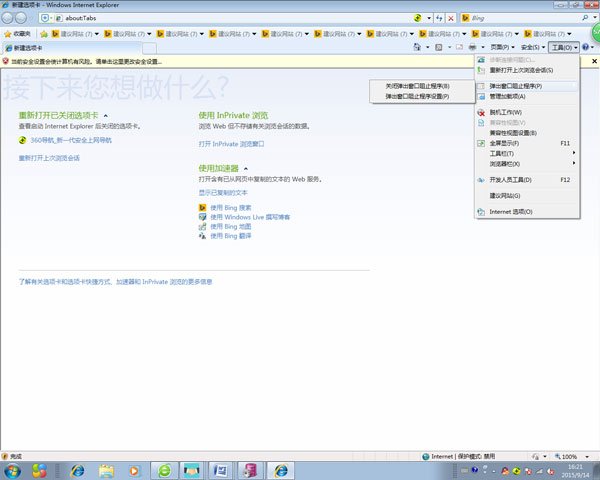Click the 打开 InPrivate 浏览窗口 link
The height and width of the screenshot is (480, 600).
[x=231, y=144]
